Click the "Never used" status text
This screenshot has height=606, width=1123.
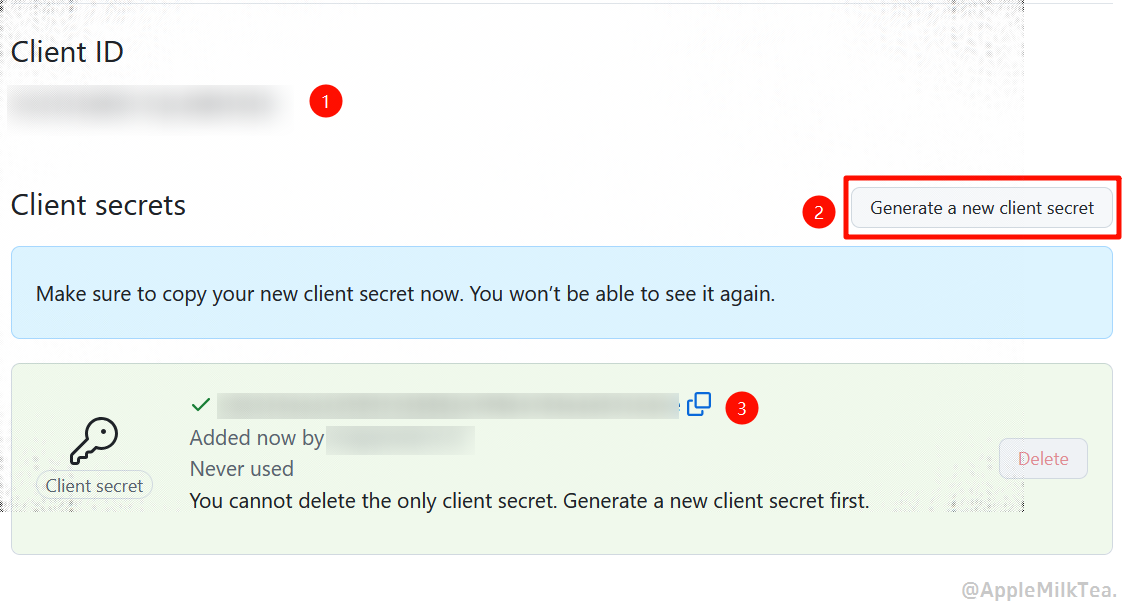242,469
